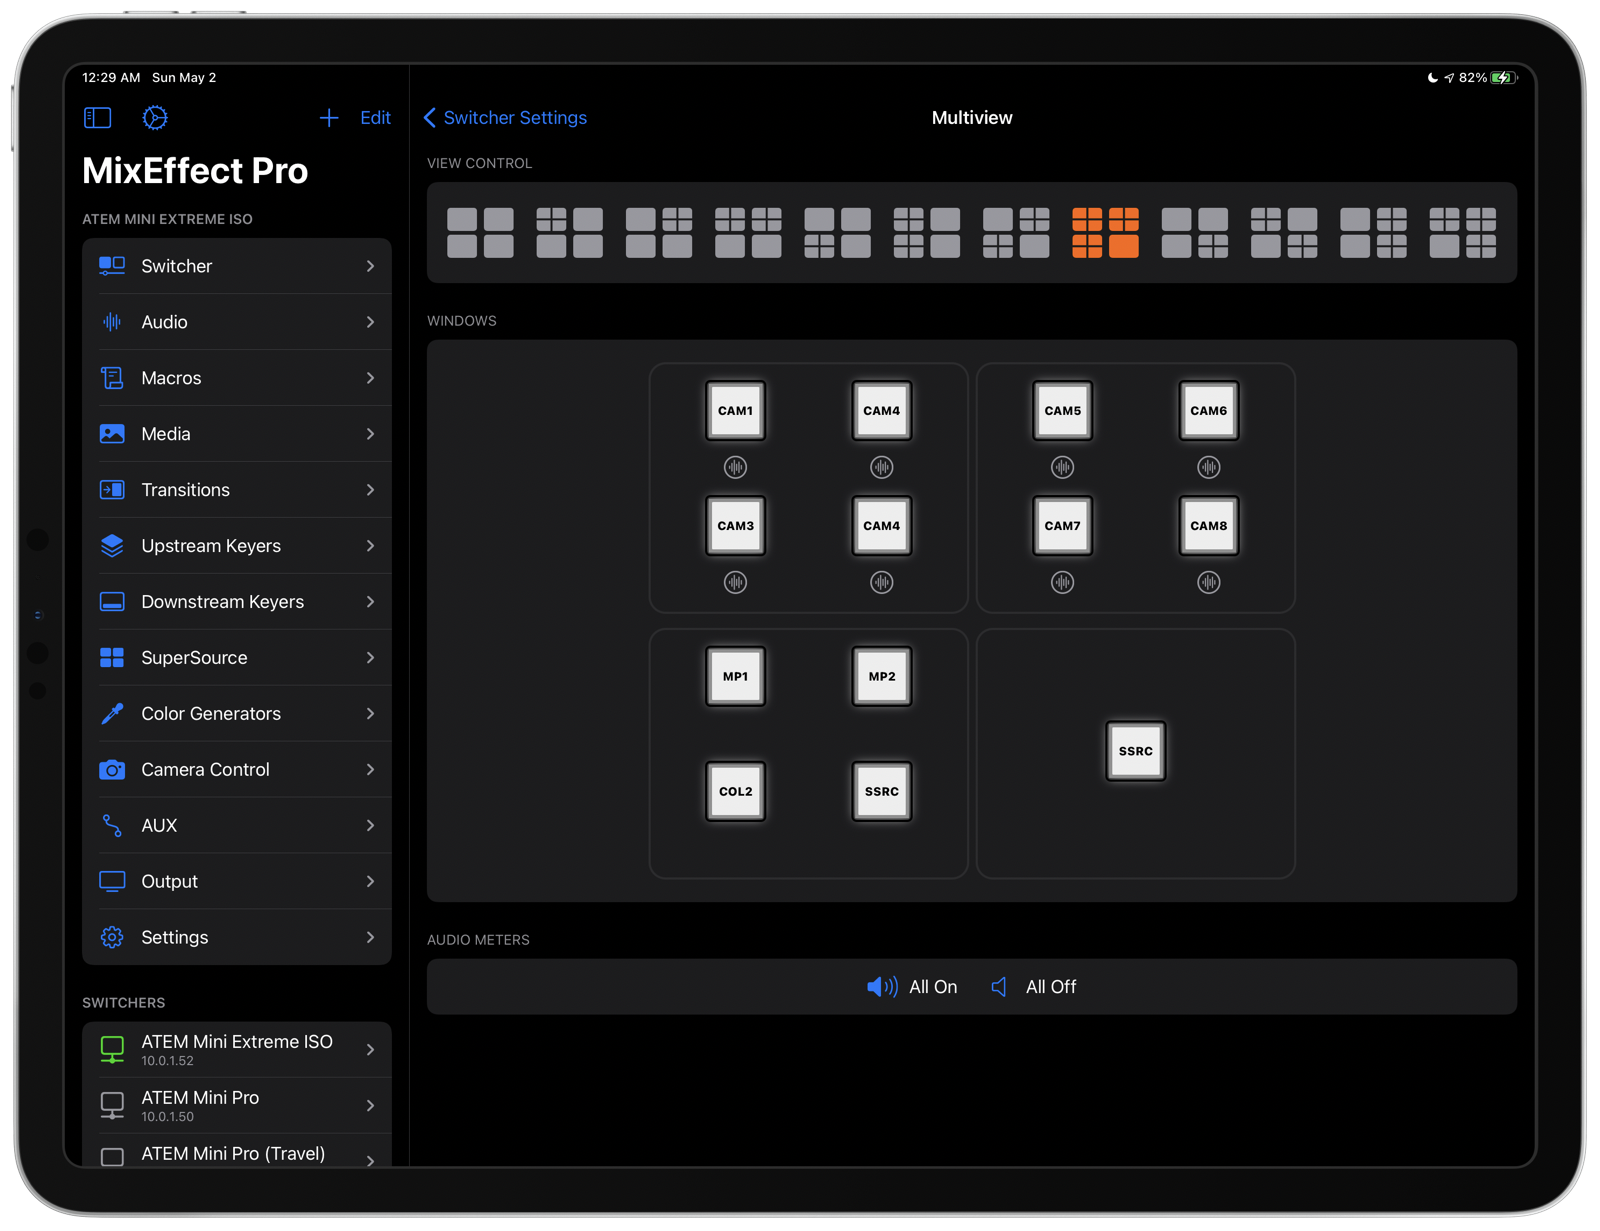Go back to Switcher Settings

pyautogui.click(x=505, y=118)
